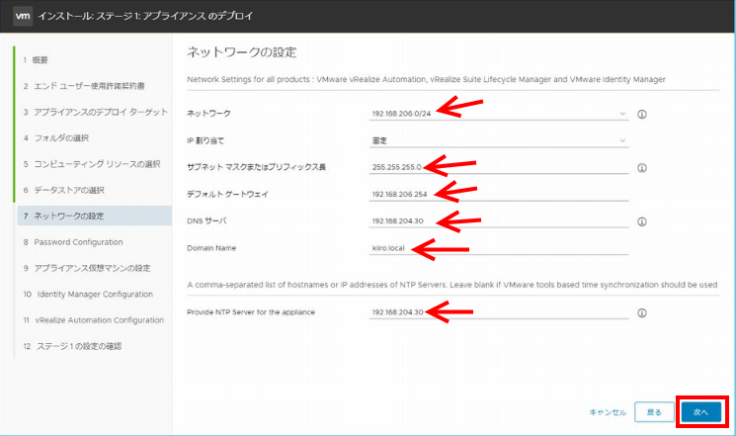The width and height of the screenshot is (736, 436).
Task: Open the ネットワーク dropdown 192.168.206.0/24
Action: [498, 114]
